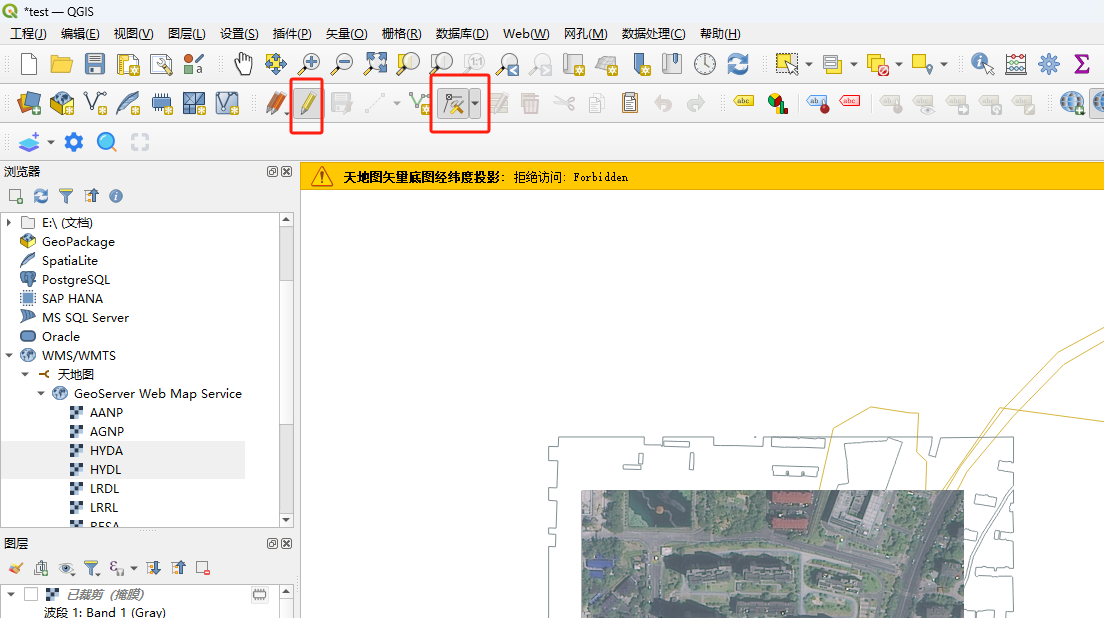Viewport: 1104px width, 618px height.
Task: Open the Statistical Summary sigma icon
Action: point(1081,64)
